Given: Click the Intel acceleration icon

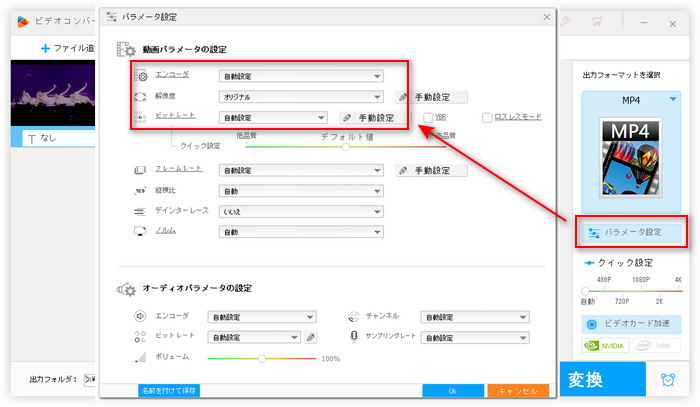Looking at the screenshot, I should click(661, 348).
